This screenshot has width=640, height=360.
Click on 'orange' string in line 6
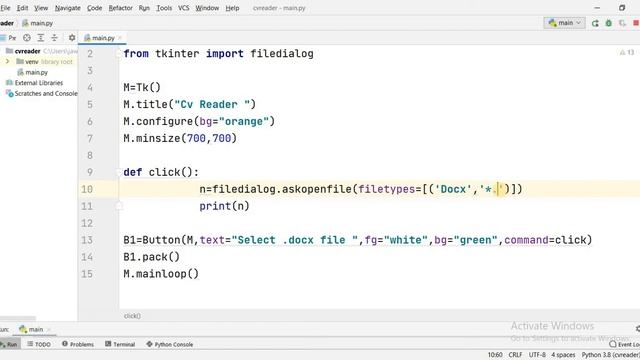coord(244,122)
